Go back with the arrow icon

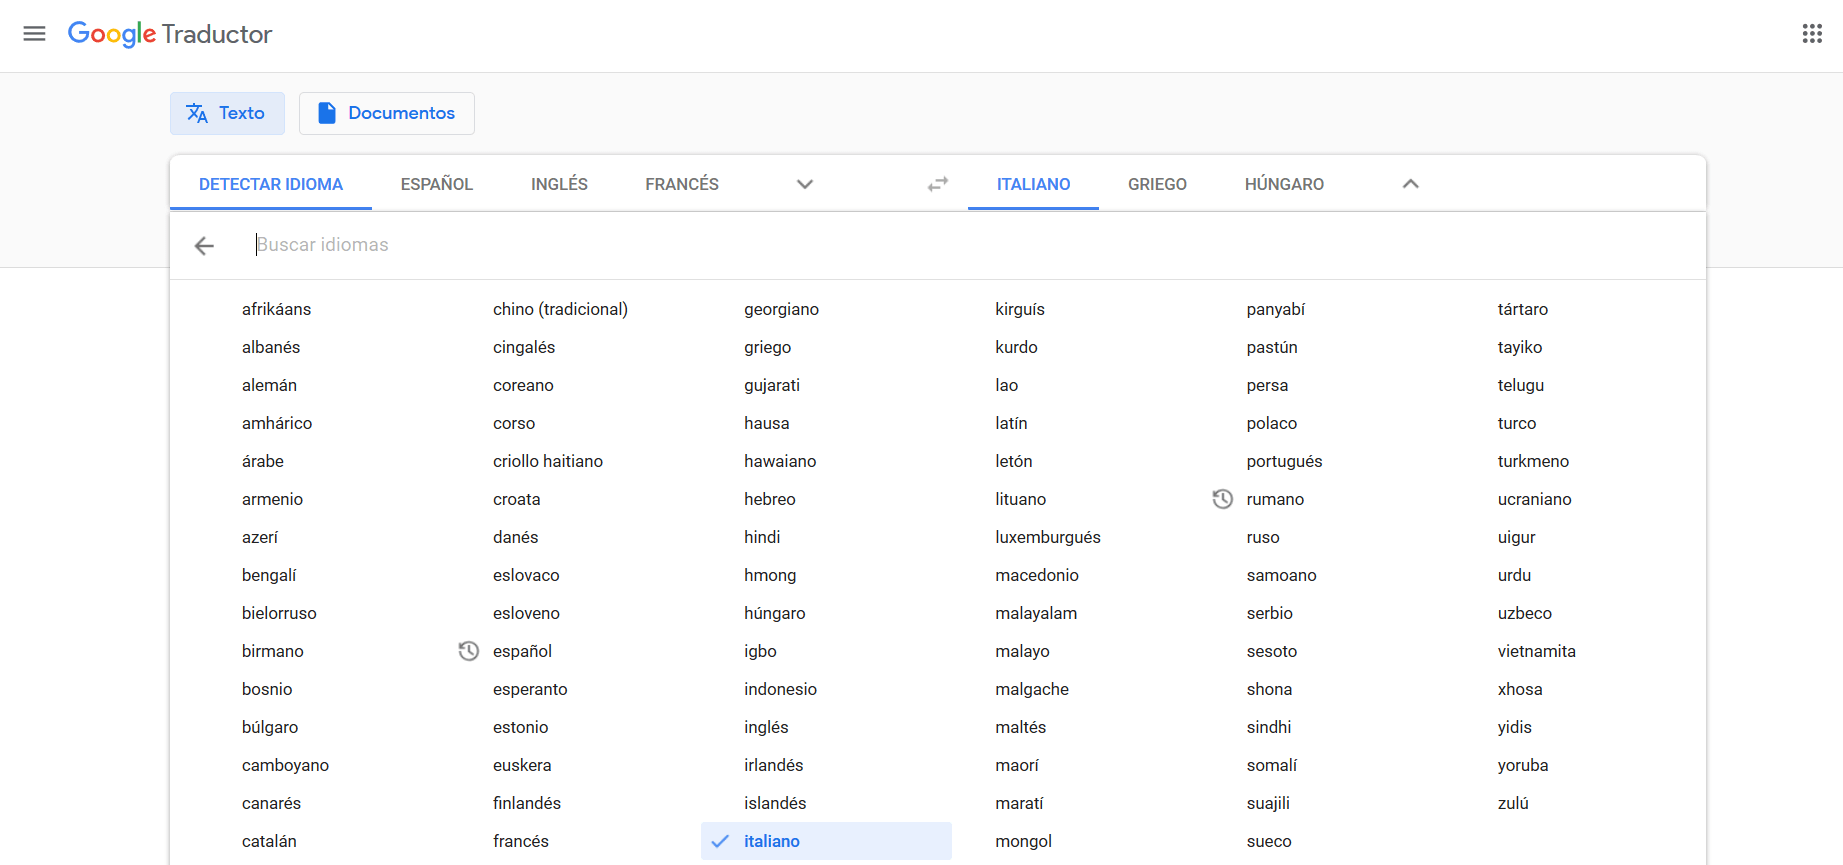tap(204, 246)
